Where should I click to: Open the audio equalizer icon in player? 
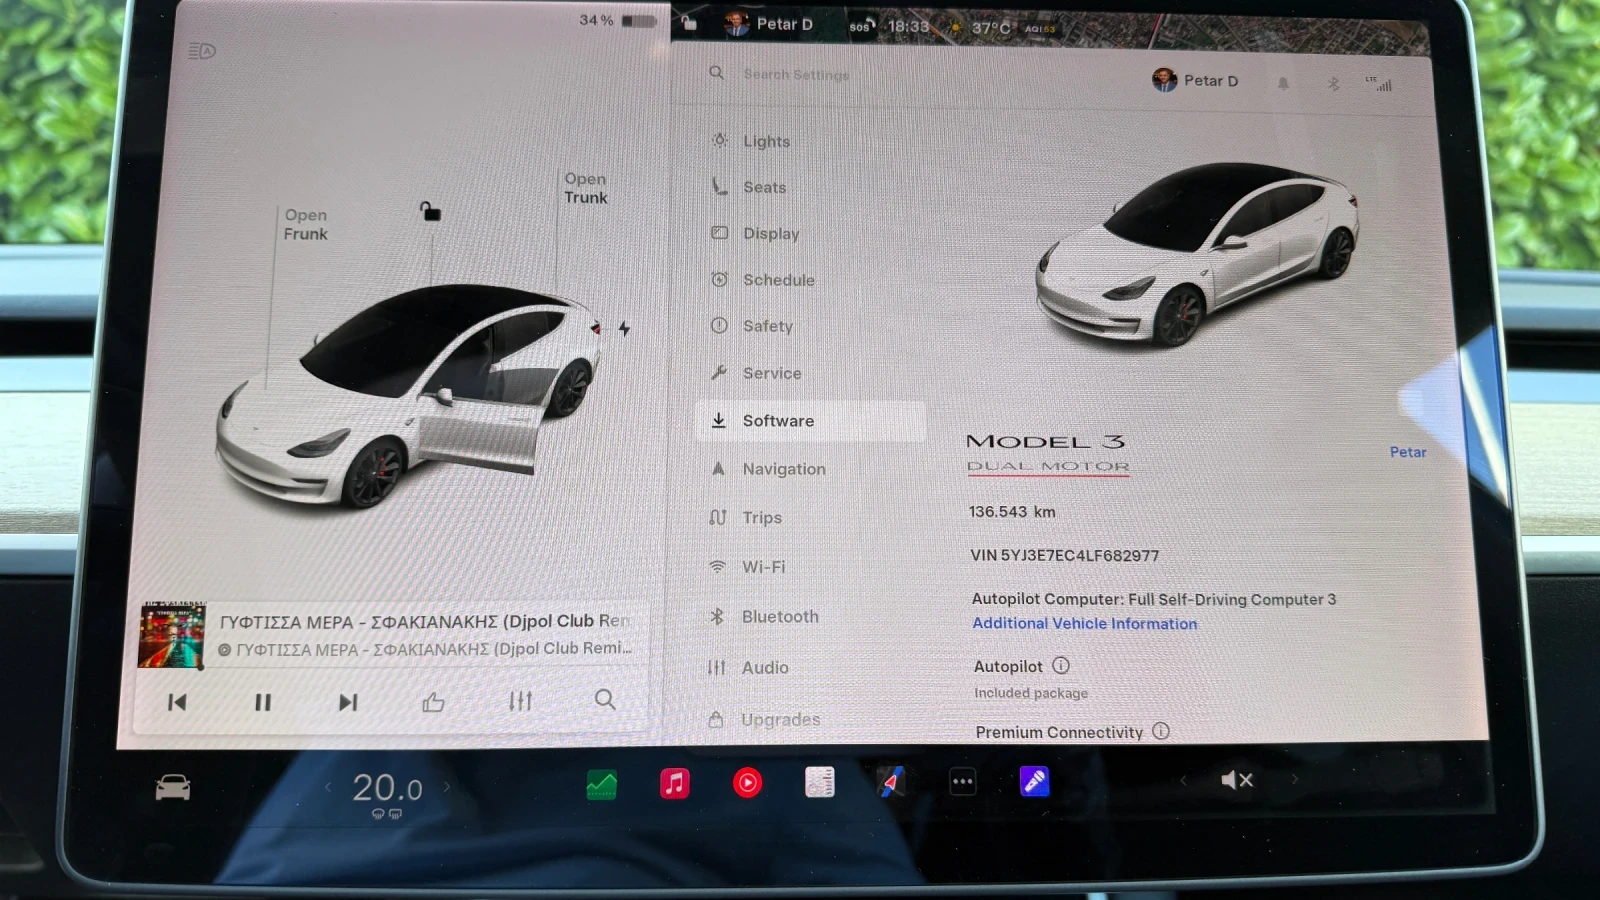(x=520, y=701)
